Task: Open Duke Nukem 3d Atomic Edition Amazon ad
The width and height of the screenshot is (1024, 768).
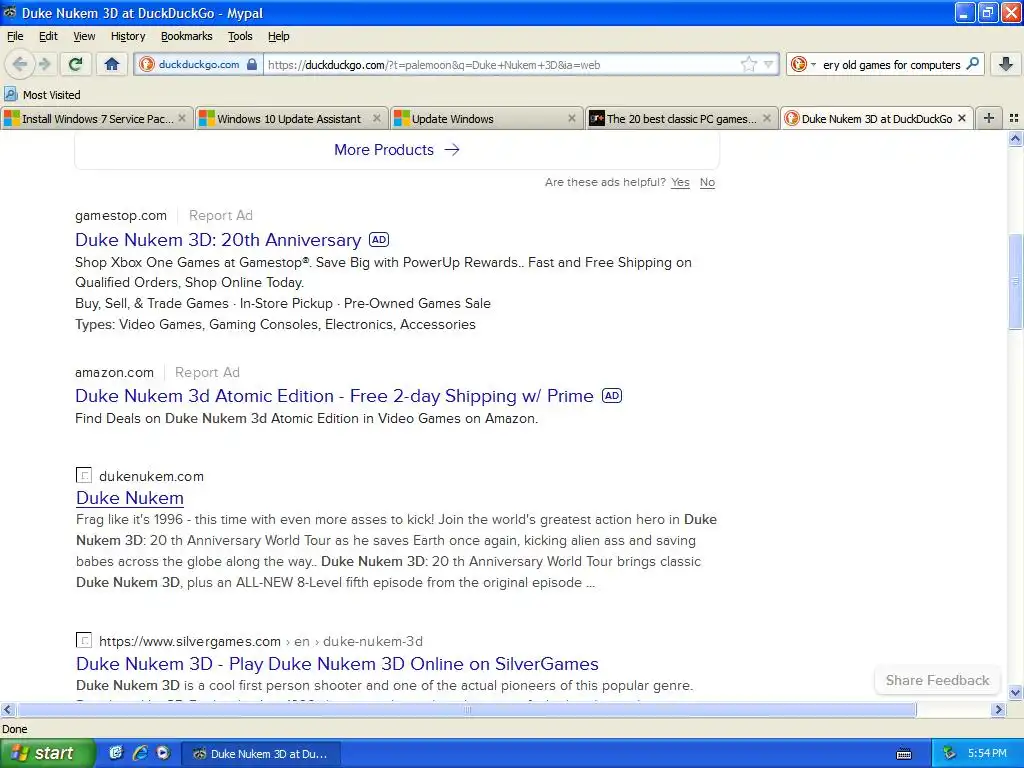Action: point(334,396)
